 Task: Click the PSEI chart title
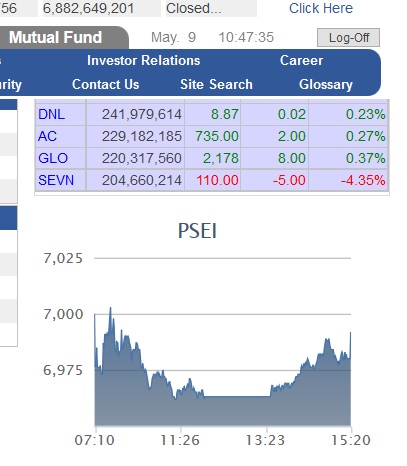(197, 231)
